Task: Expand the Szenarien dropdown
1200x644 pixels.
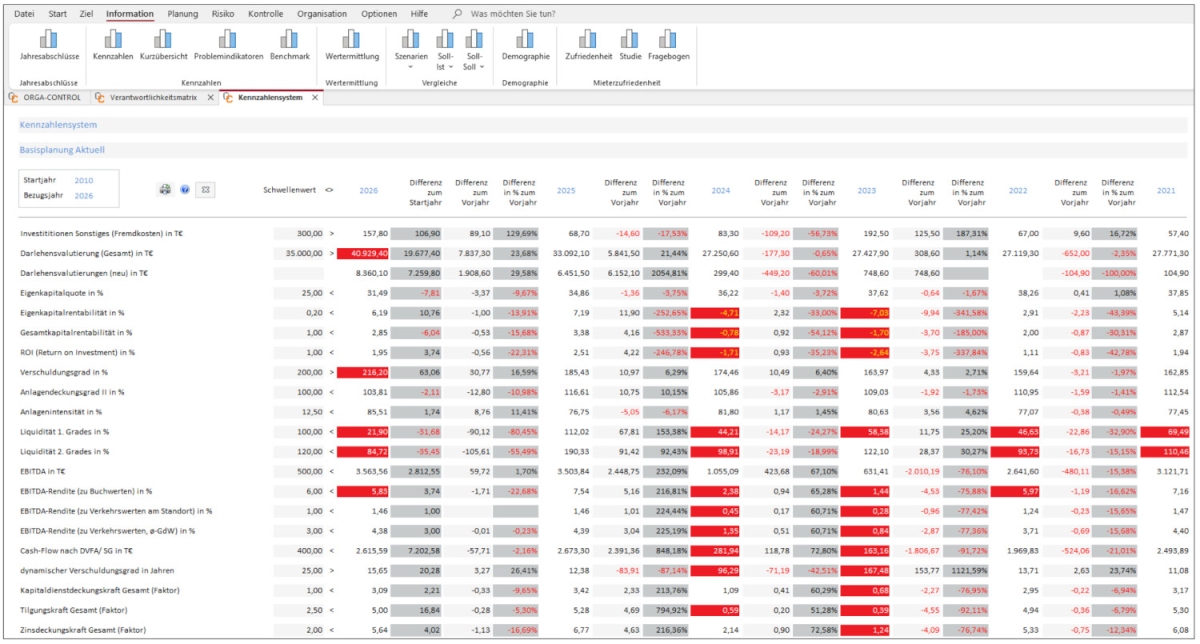Action: [x=411, y=47]
